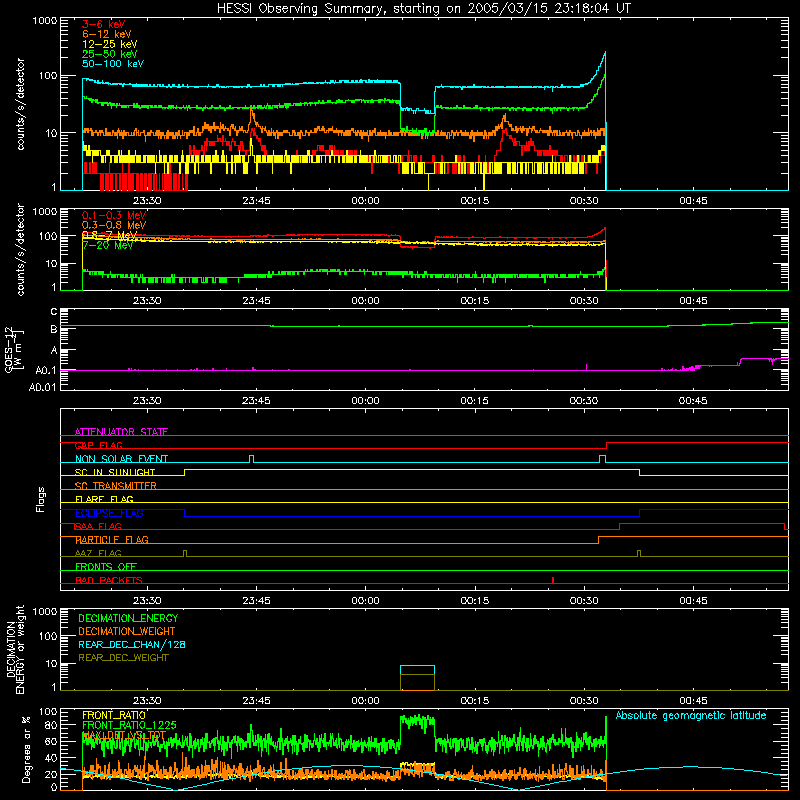Select the 50-100 keV legend label

click(113, 64)
